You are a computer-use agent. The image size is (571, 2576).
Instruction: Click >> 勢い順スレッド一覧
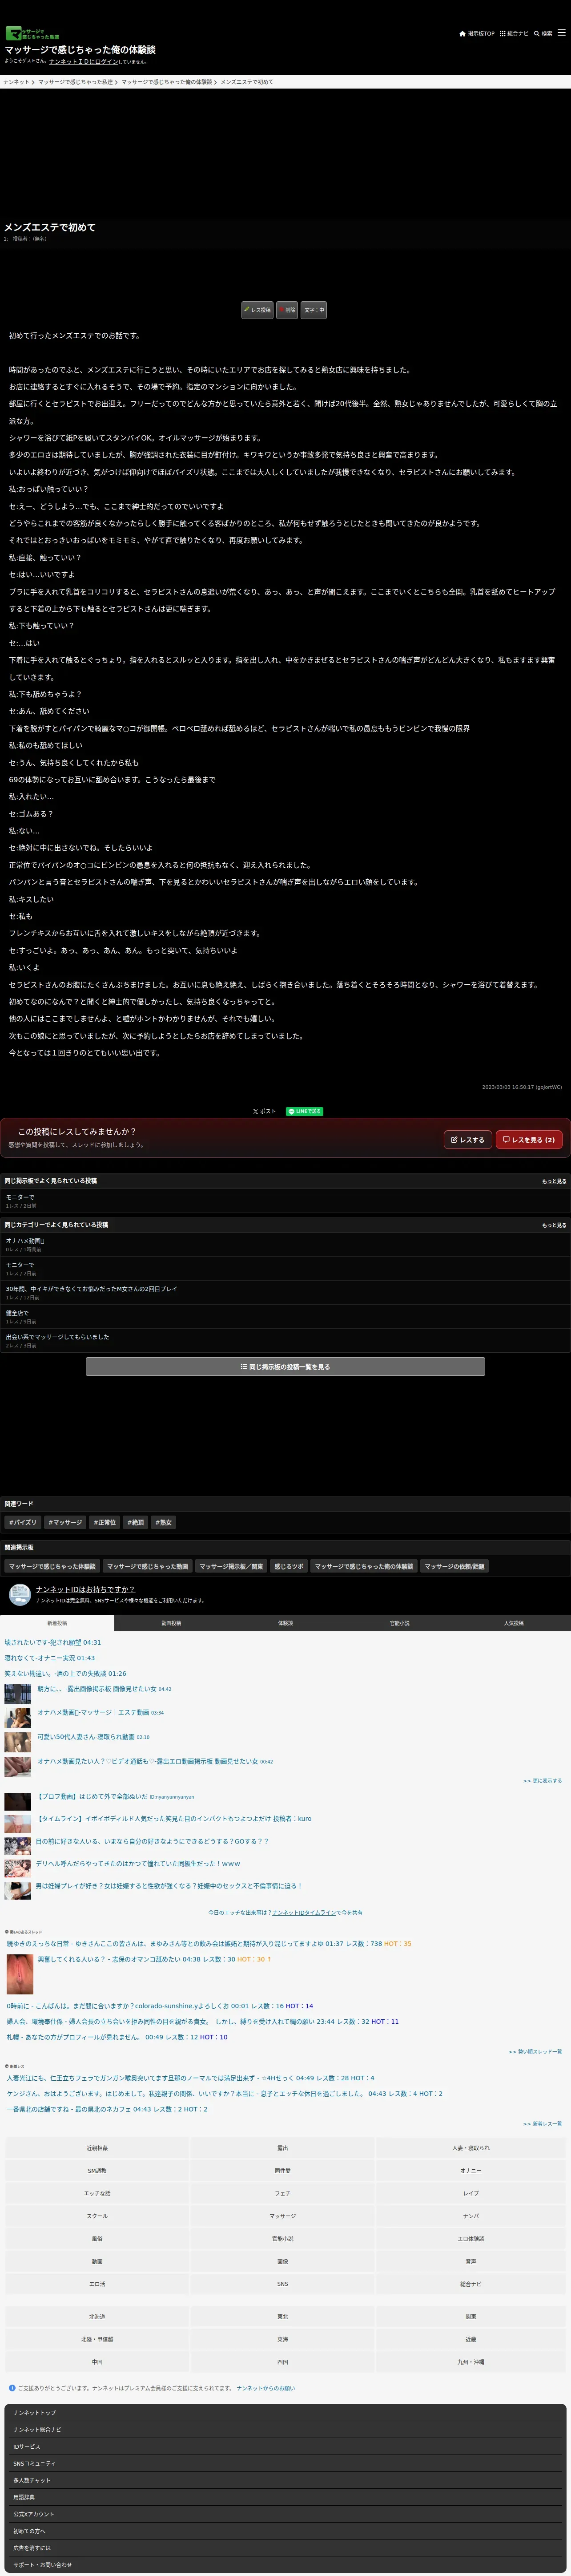tap(535, 2051)
